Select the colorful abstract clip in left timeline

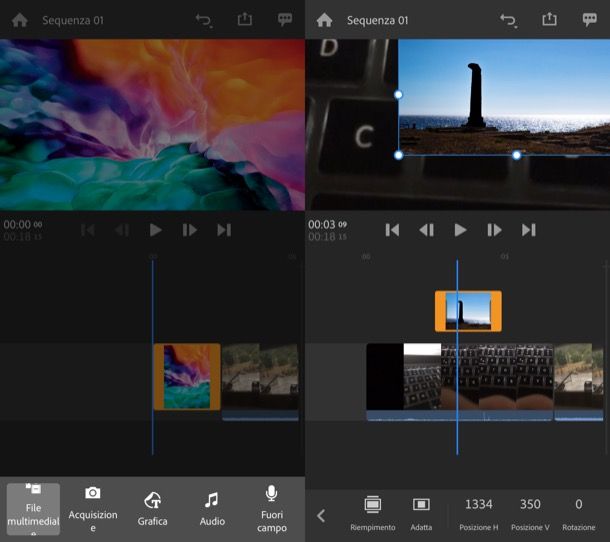(187, 377)
